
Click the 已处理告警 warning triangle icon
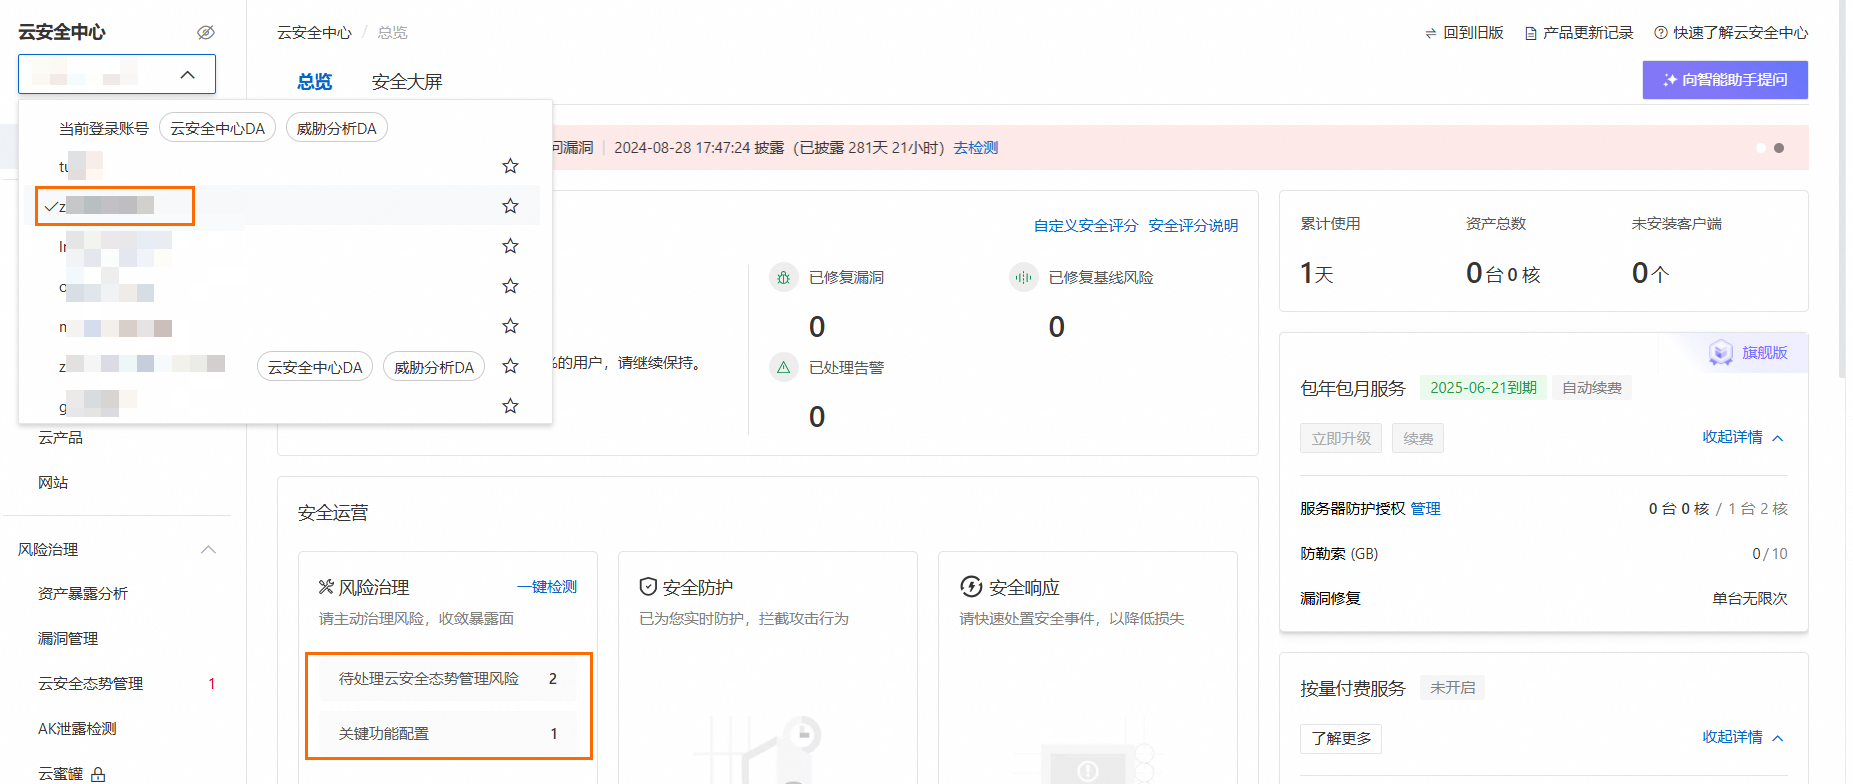point(784,367)
